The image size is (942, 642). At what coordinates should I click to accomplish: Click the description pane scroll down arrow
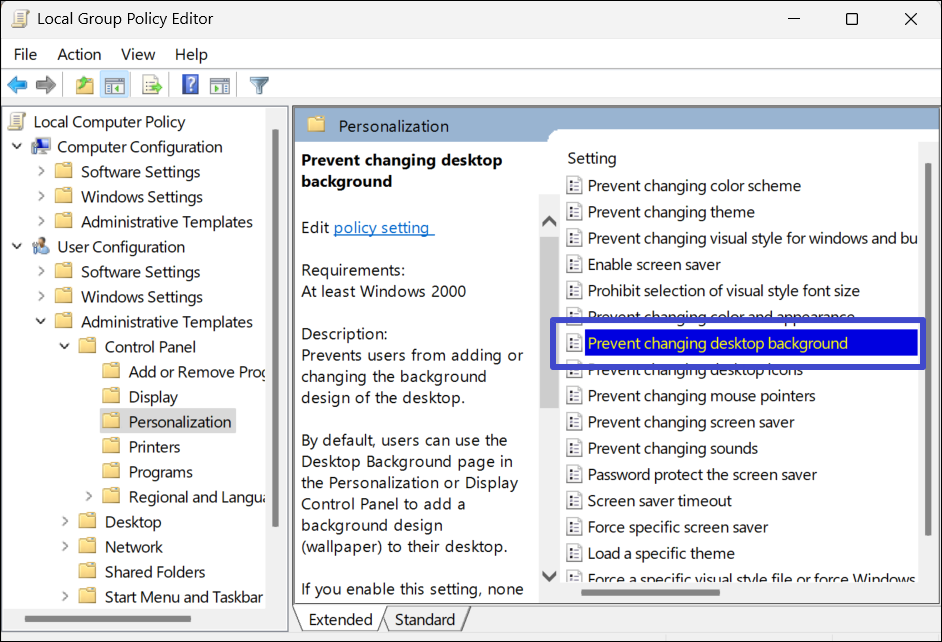(548, 575)
